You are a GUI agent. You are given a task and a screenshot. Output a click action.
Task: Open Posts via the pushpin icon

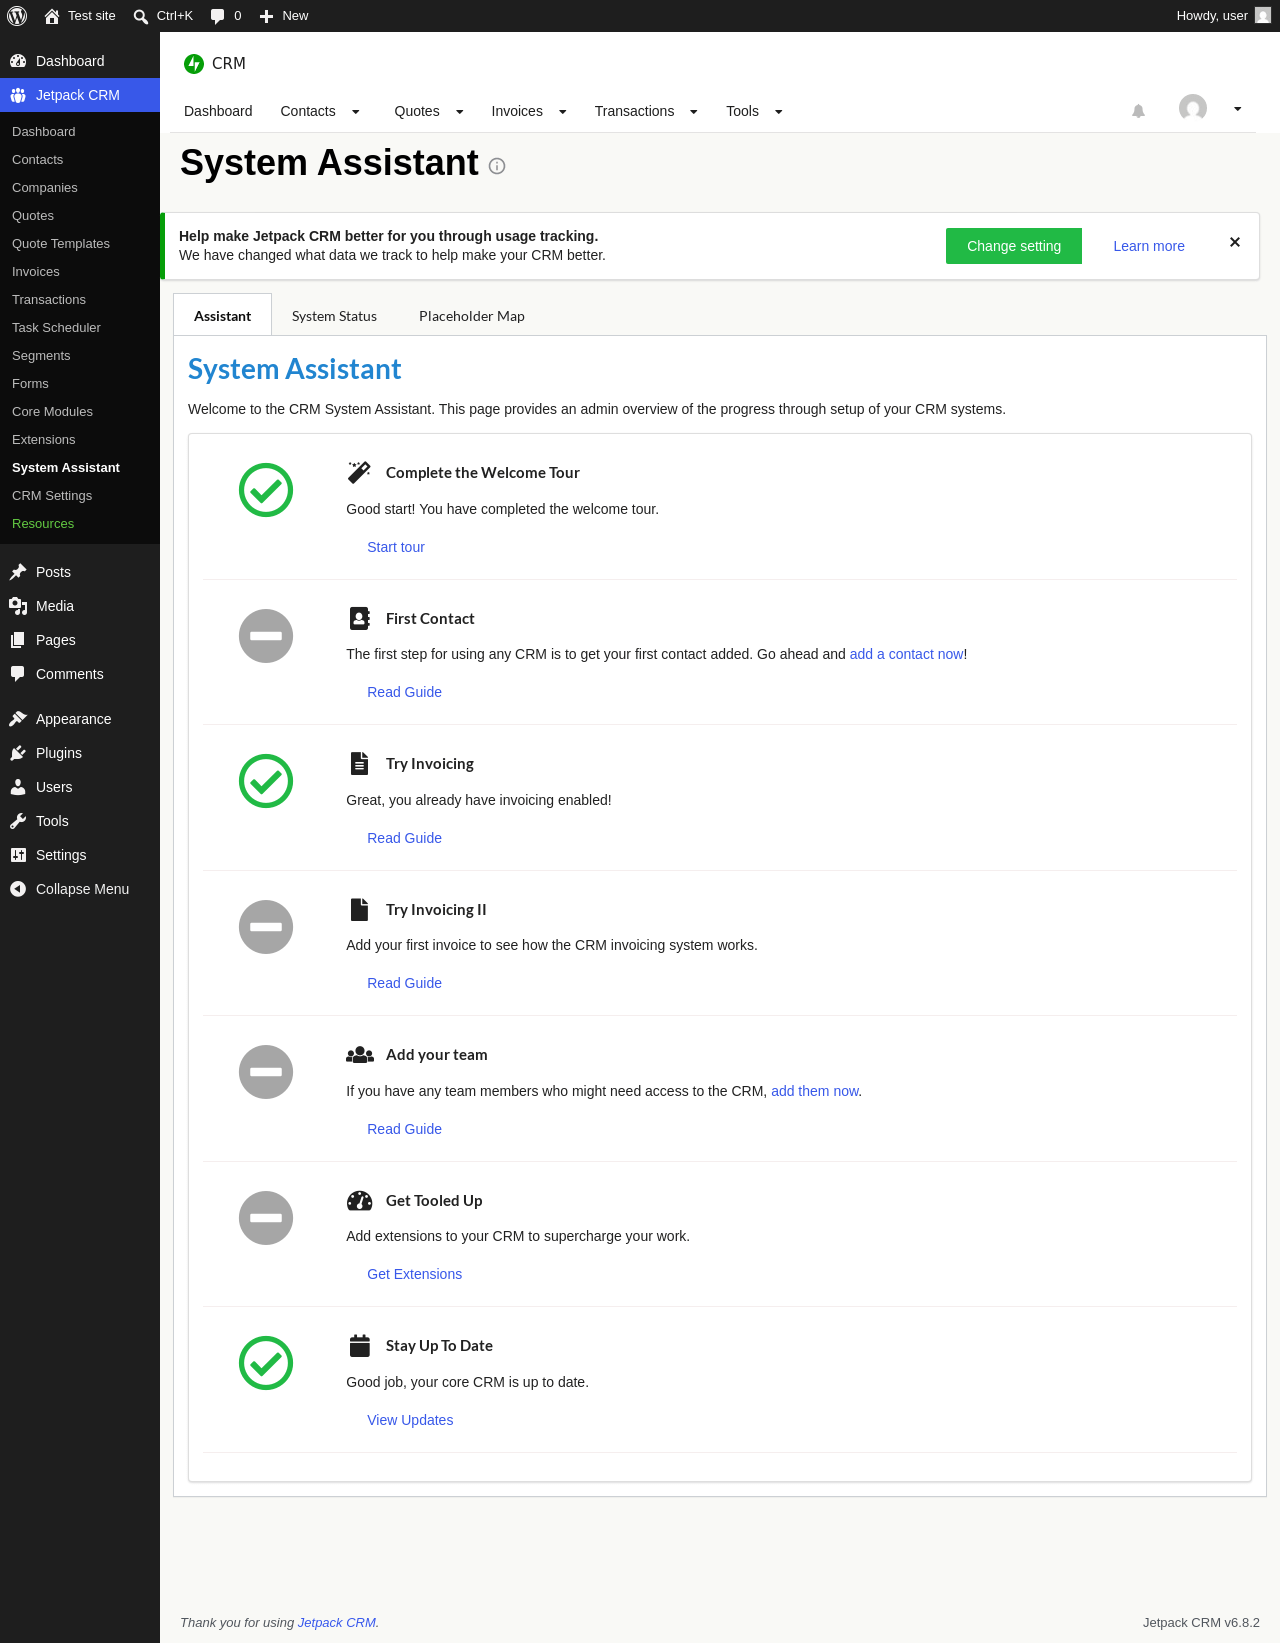point(18,572)
